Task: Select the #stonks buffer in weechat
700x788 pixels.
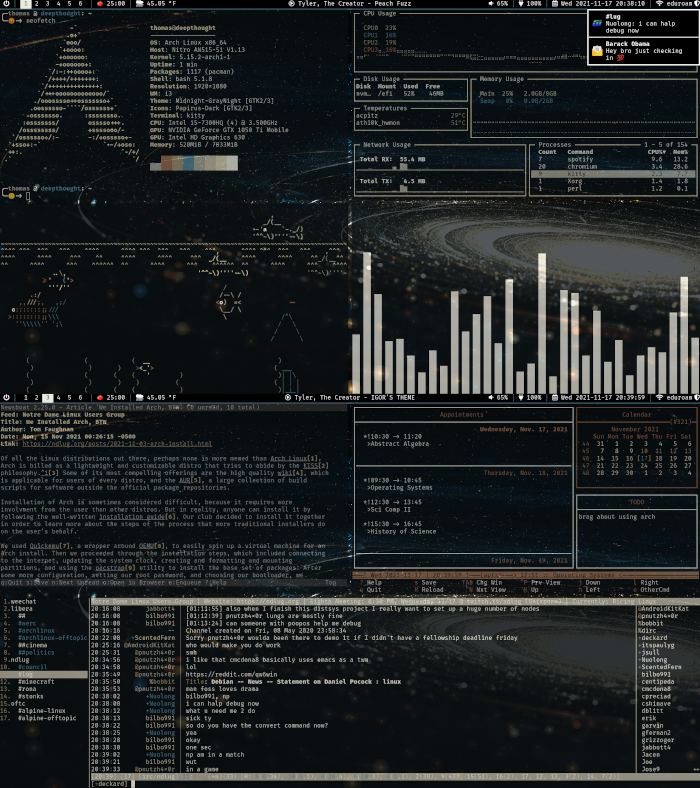Action: (x=31, y=696)
